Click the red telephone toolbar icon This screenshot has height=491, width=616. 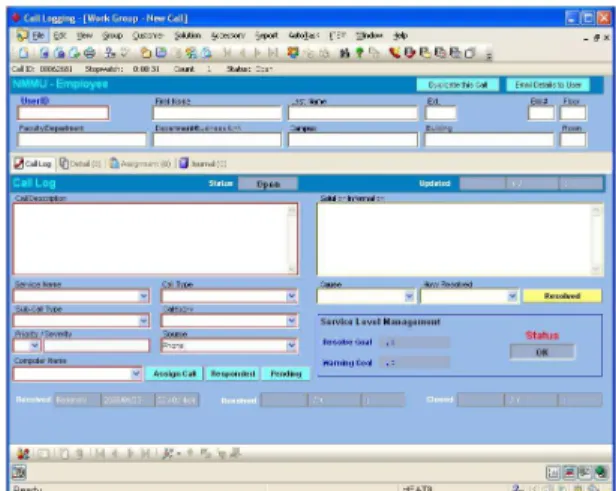point(394,53)
